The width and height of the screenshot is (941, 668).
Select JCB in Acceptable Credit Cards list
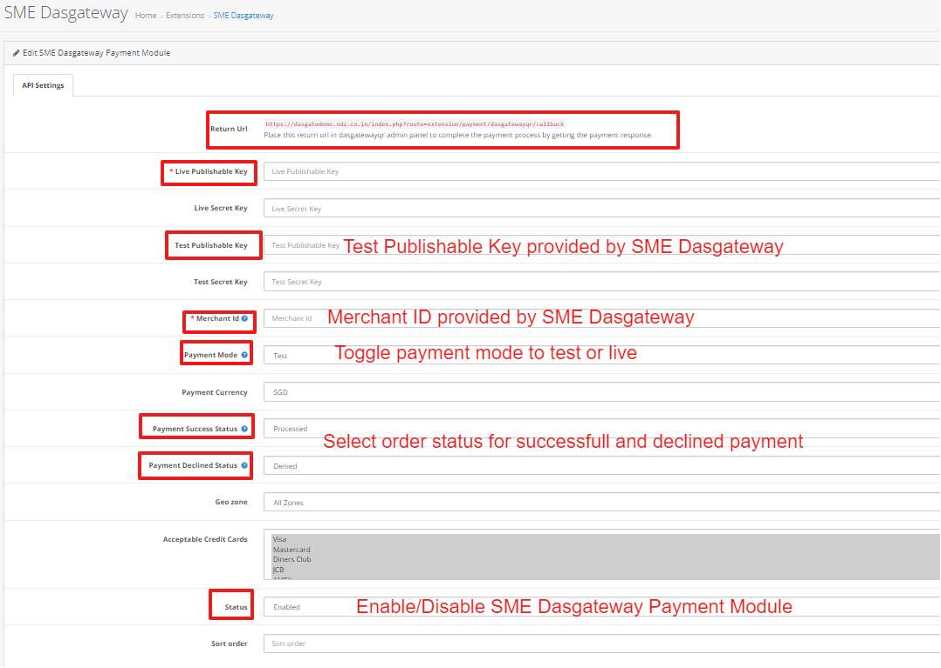pos(605,570)
